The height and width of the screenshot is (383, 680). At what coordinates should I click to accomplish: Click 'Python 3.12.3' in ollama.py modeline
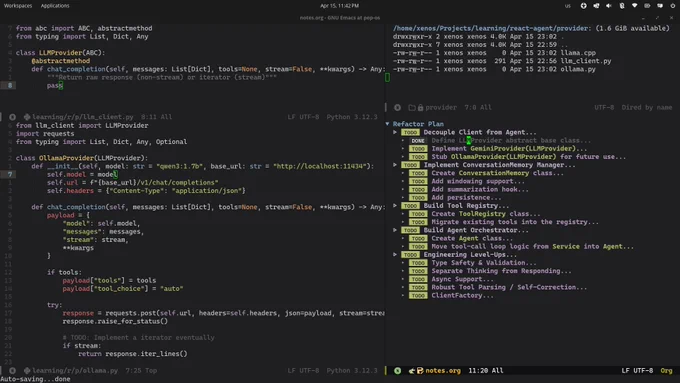tap(352, 370)
